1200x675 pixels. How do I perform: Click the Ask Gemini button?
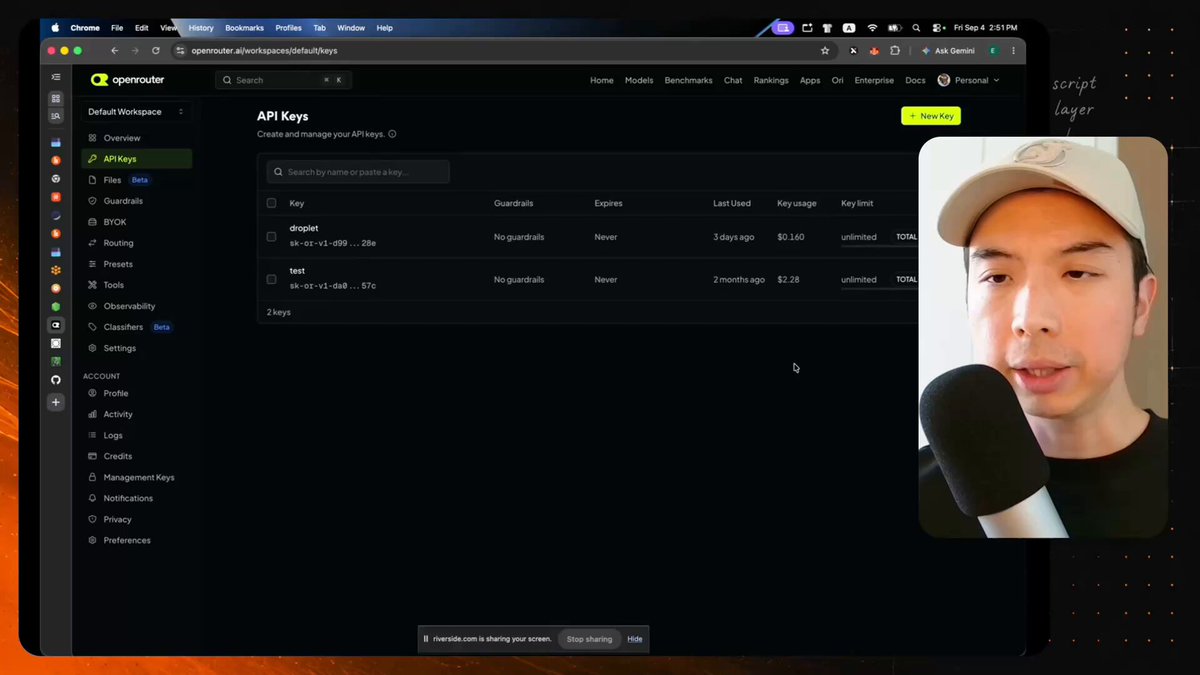tap(947, 50)
